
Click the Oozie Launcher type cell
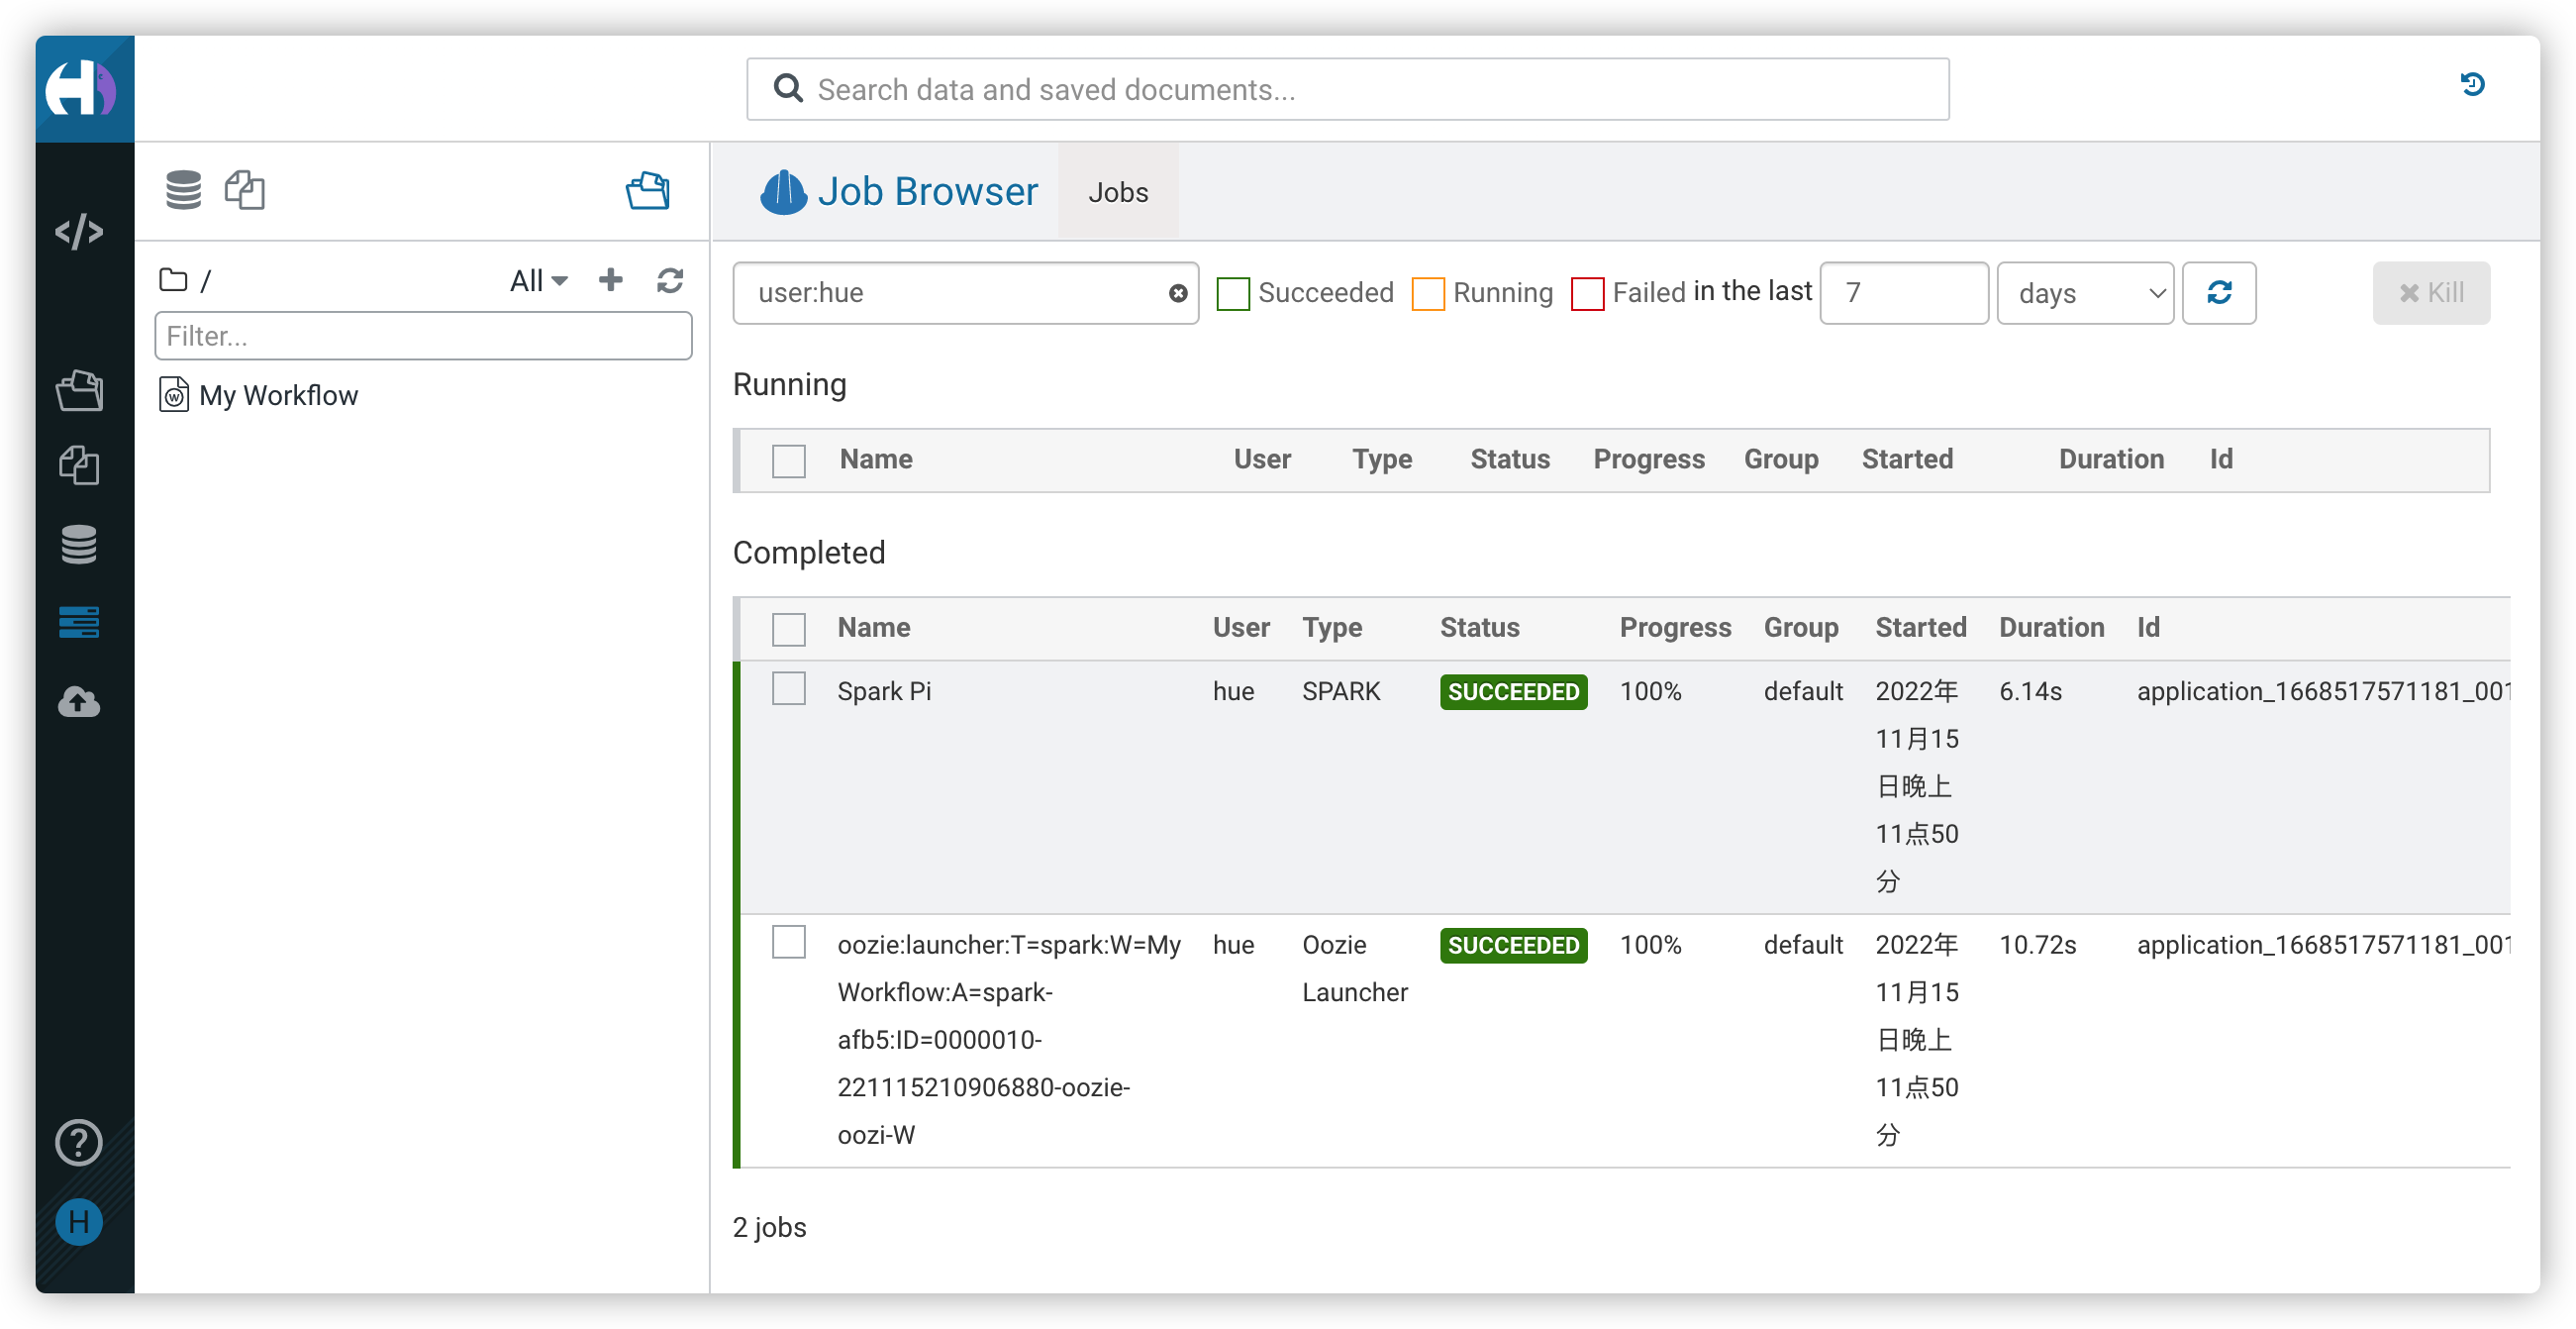[1354, 969]
